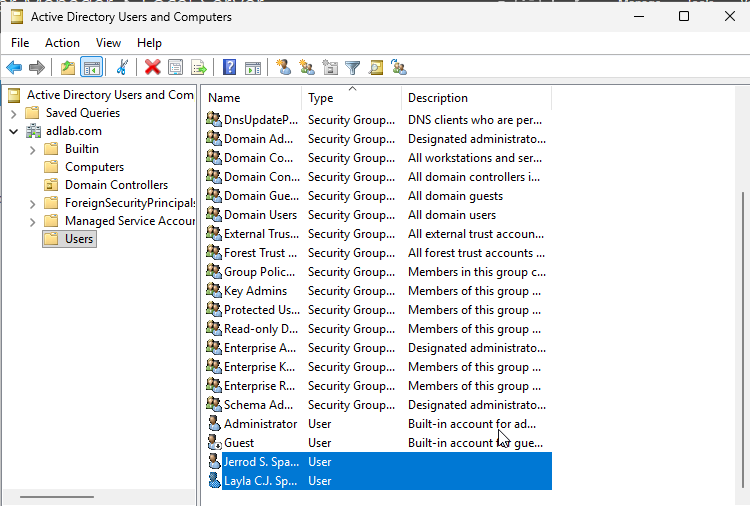Screen dimensions: 750x506
Task: Select the Jerrod S. Spa... user
Action: pos(378,462)
